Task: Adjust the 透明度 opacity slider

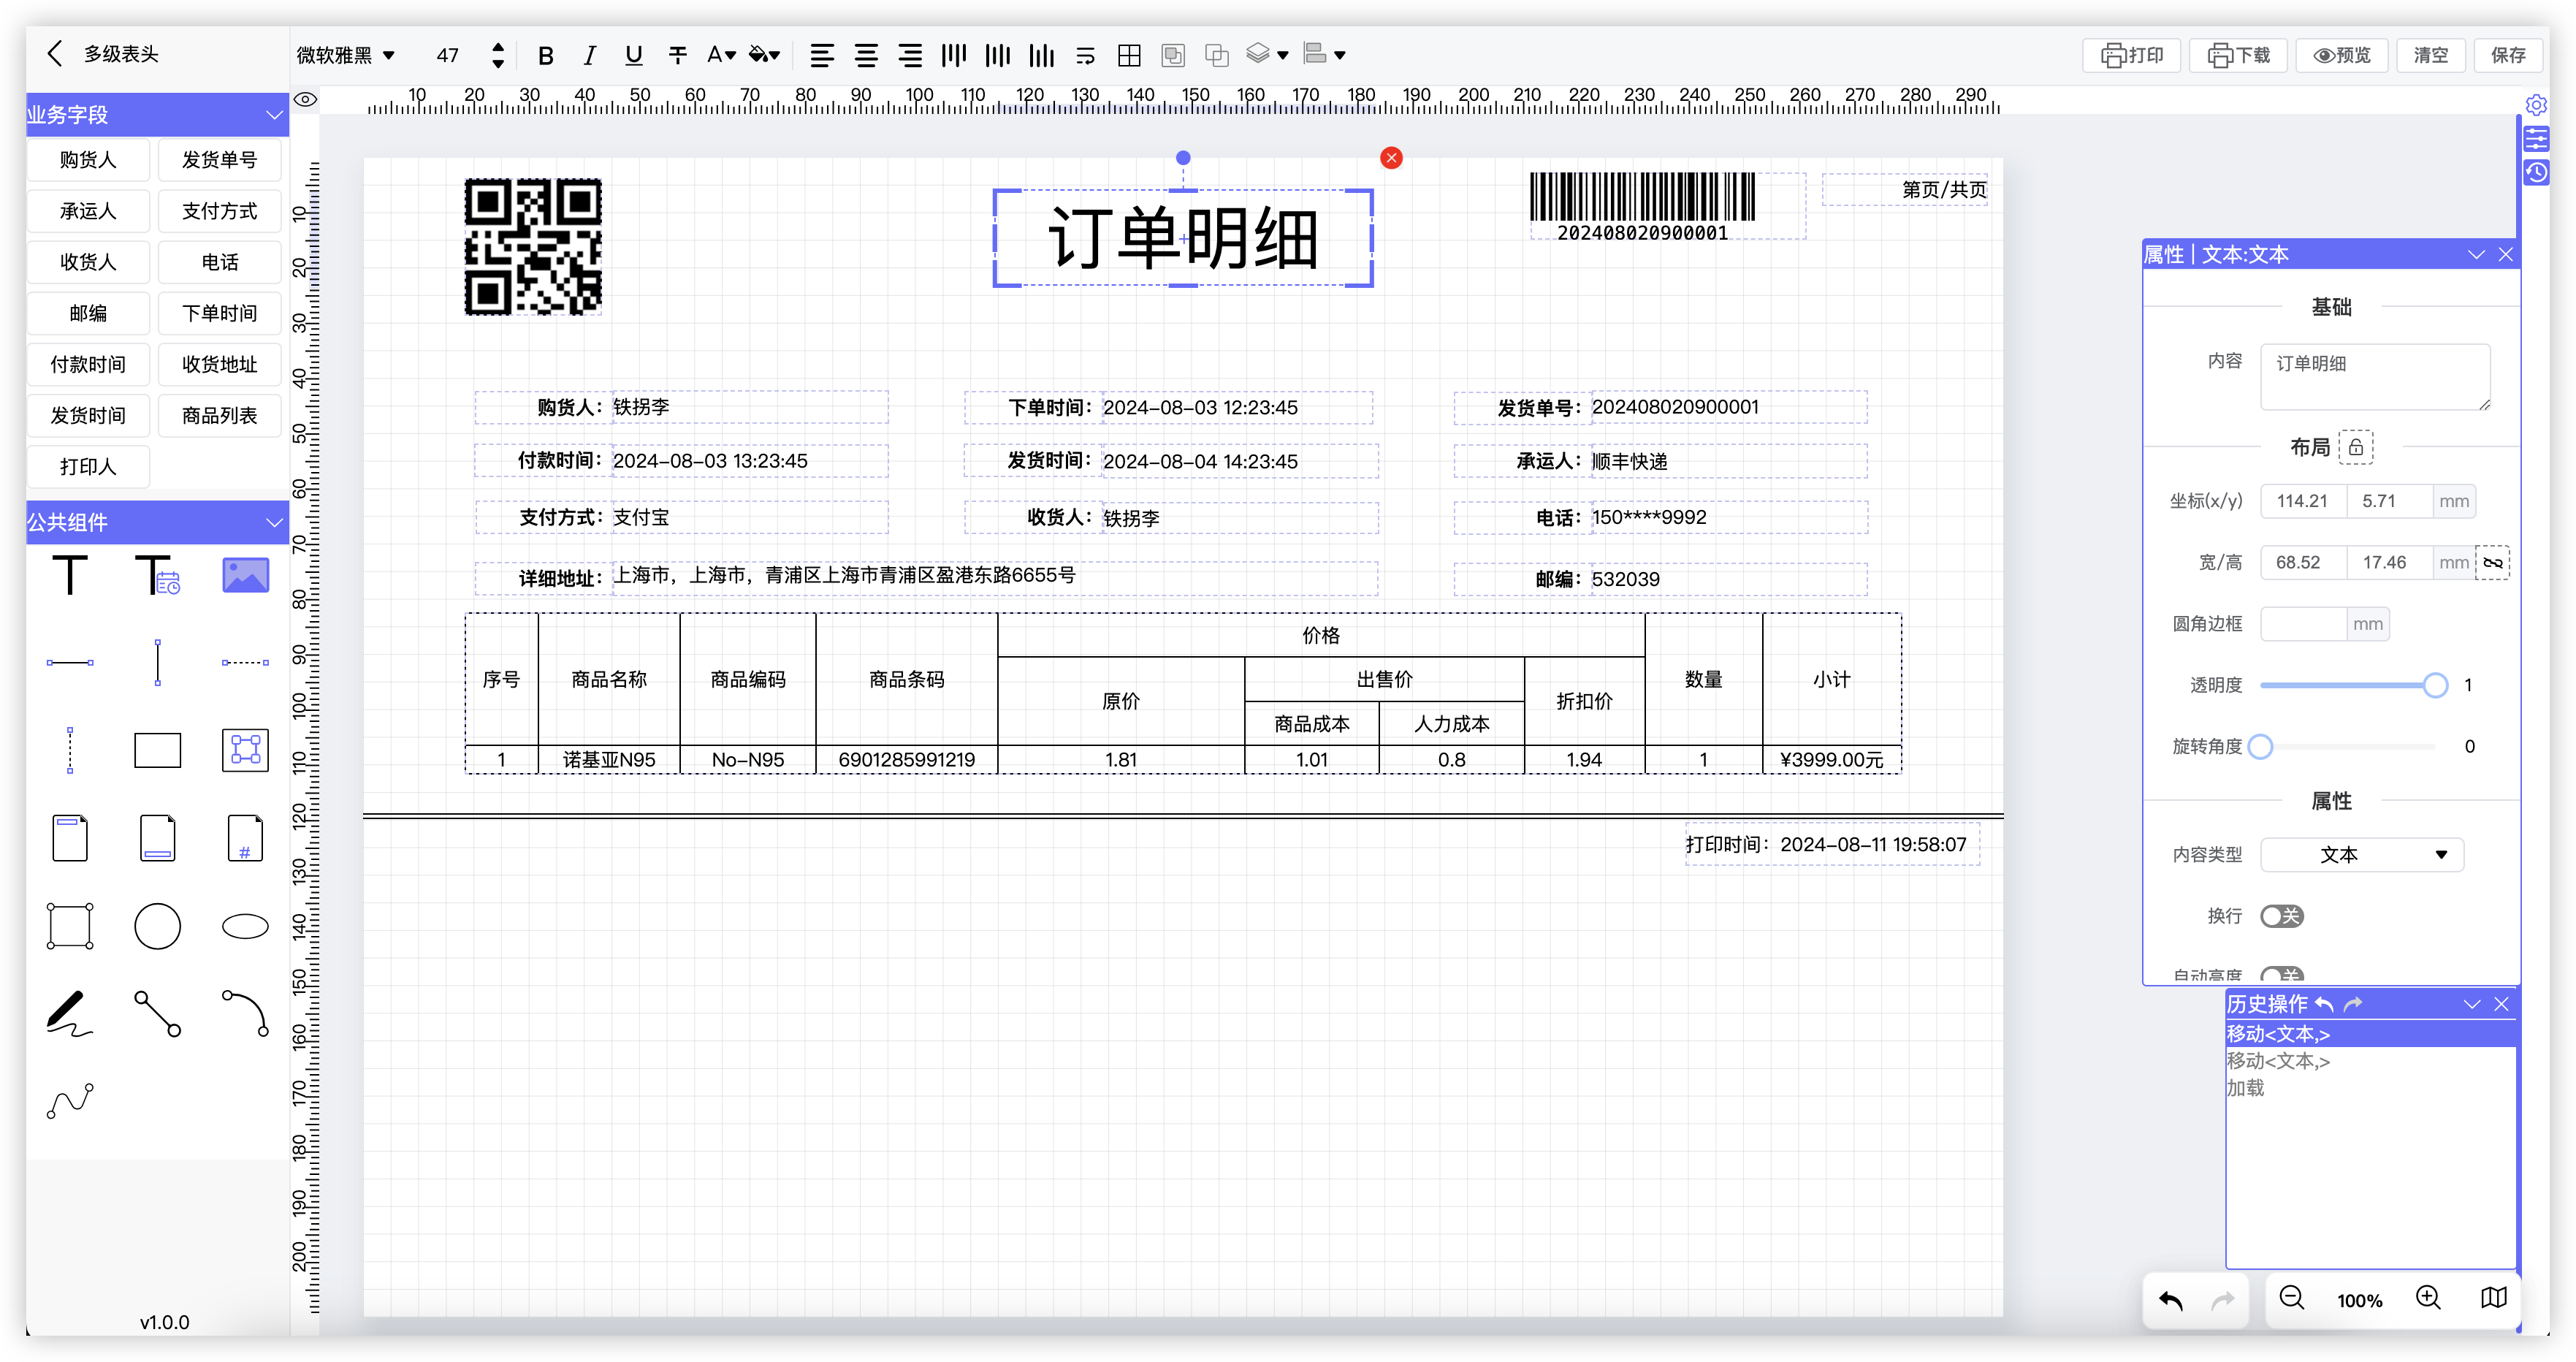Action: click(2434, 686)
